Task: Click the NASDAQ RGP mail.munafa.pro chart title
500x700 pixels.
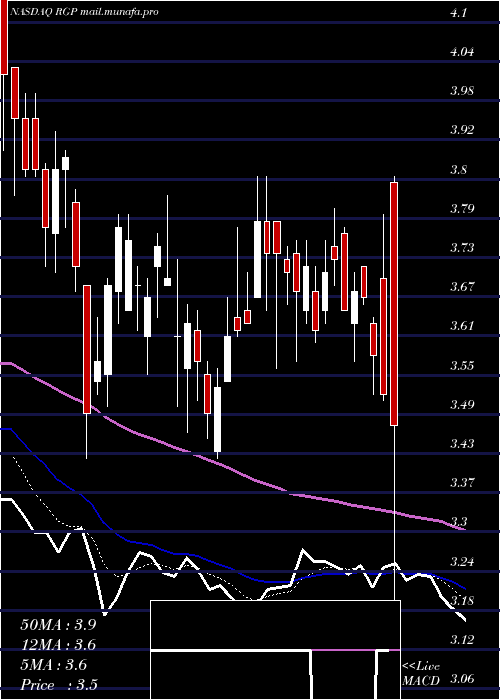Action: coord(84,12)
